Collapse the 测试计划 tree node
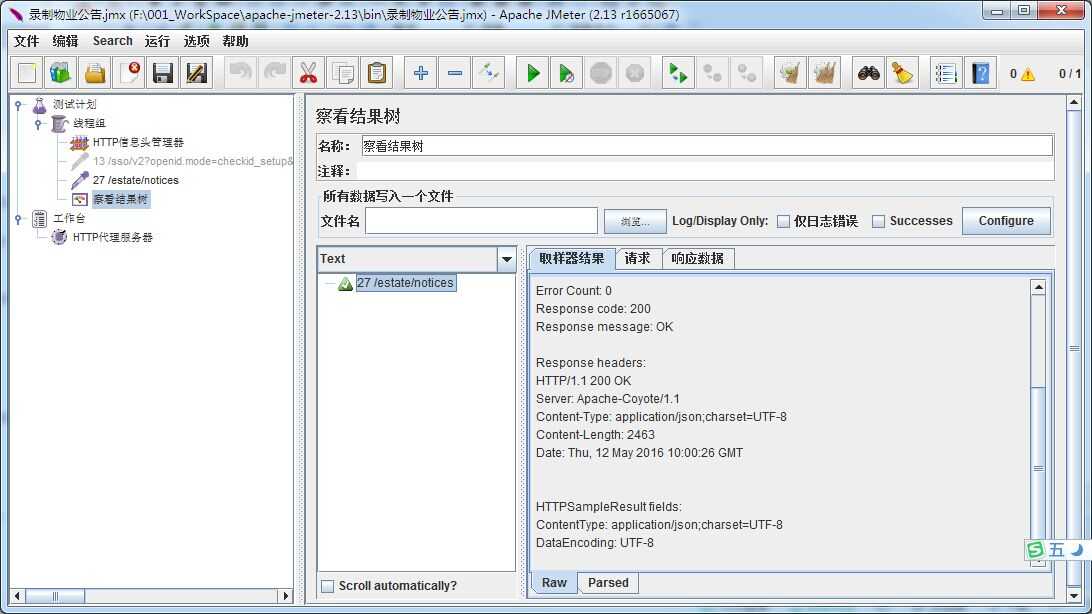Image resolution: width=1092 pixels, height=614 pixels. click(x=19, y=104)
